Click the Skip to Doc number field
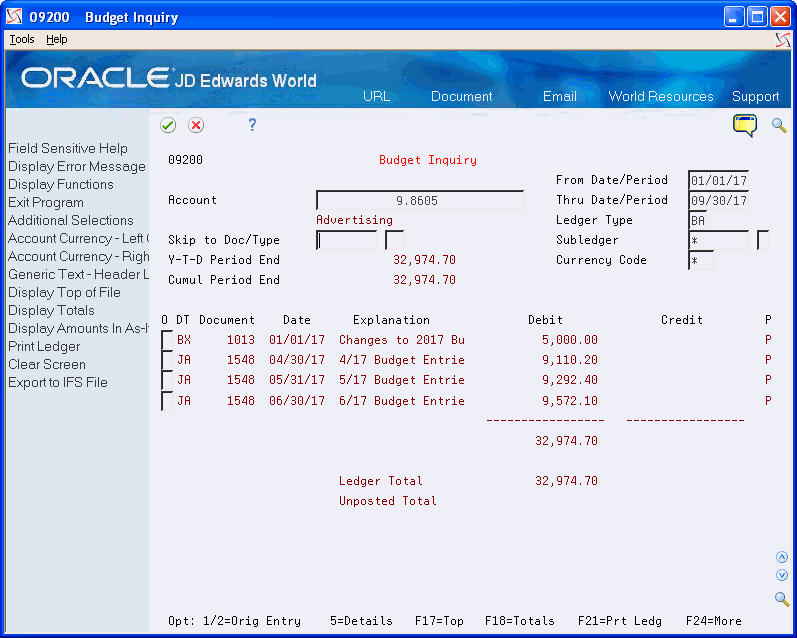The height and width of the screenshot is (638, 797). [346, 240]
